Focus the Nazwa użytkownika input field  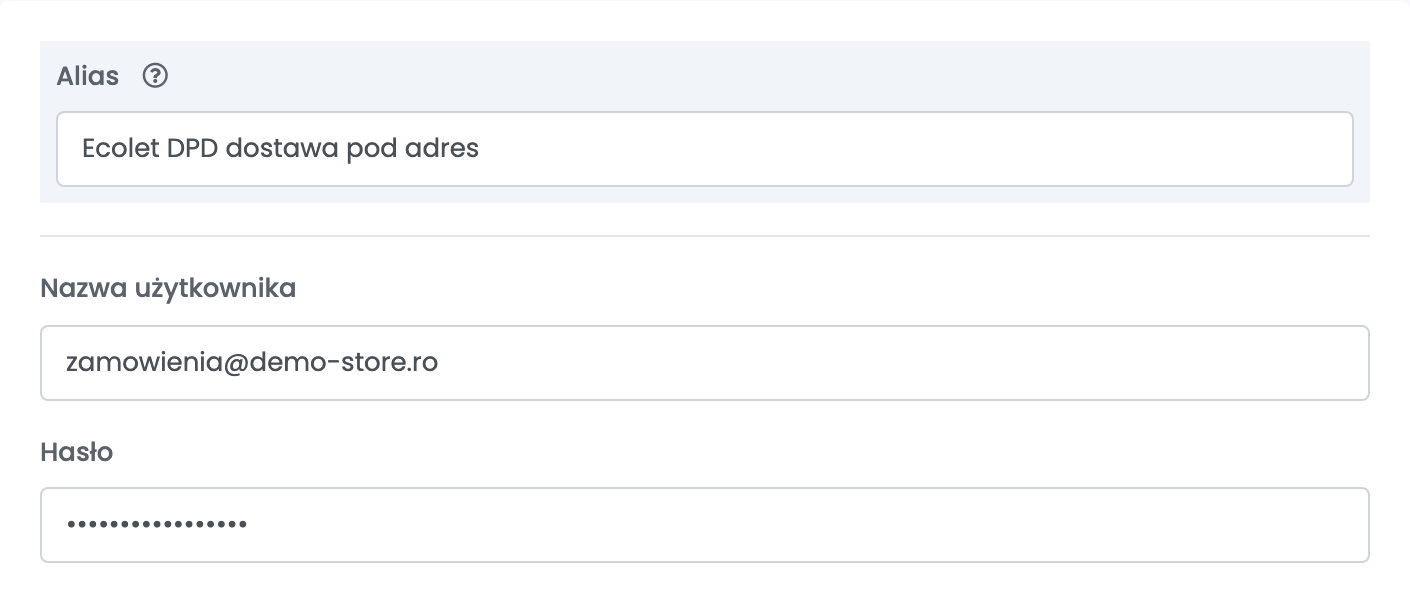(705, 363)
